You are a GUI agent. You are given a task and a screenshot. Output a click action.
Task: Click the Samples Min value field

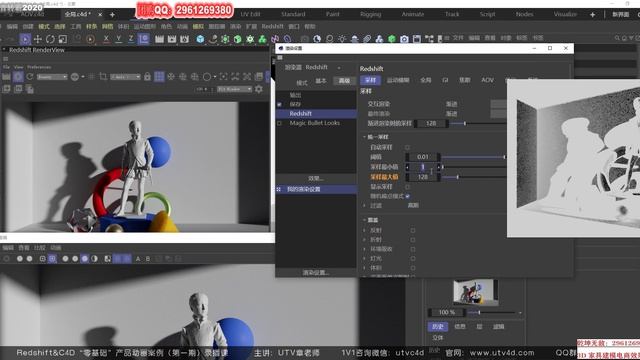click(x=423, y=167)
